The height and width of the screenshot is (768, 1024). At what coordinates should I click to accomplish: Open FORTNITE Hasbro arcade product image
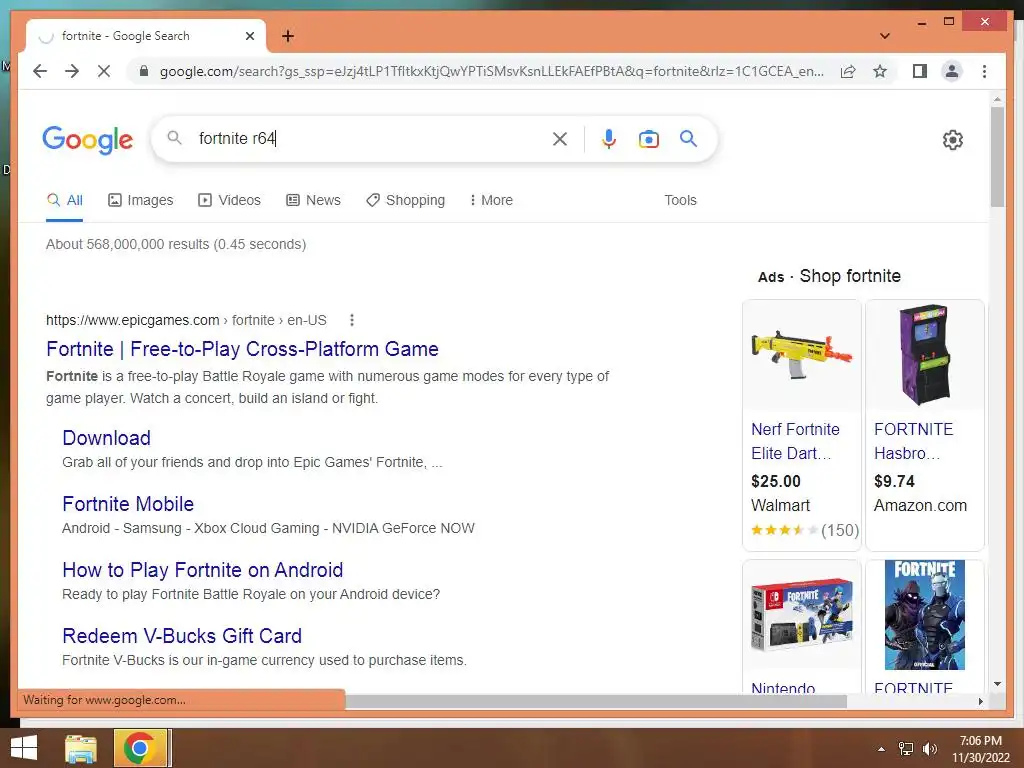tap(925, 355)
